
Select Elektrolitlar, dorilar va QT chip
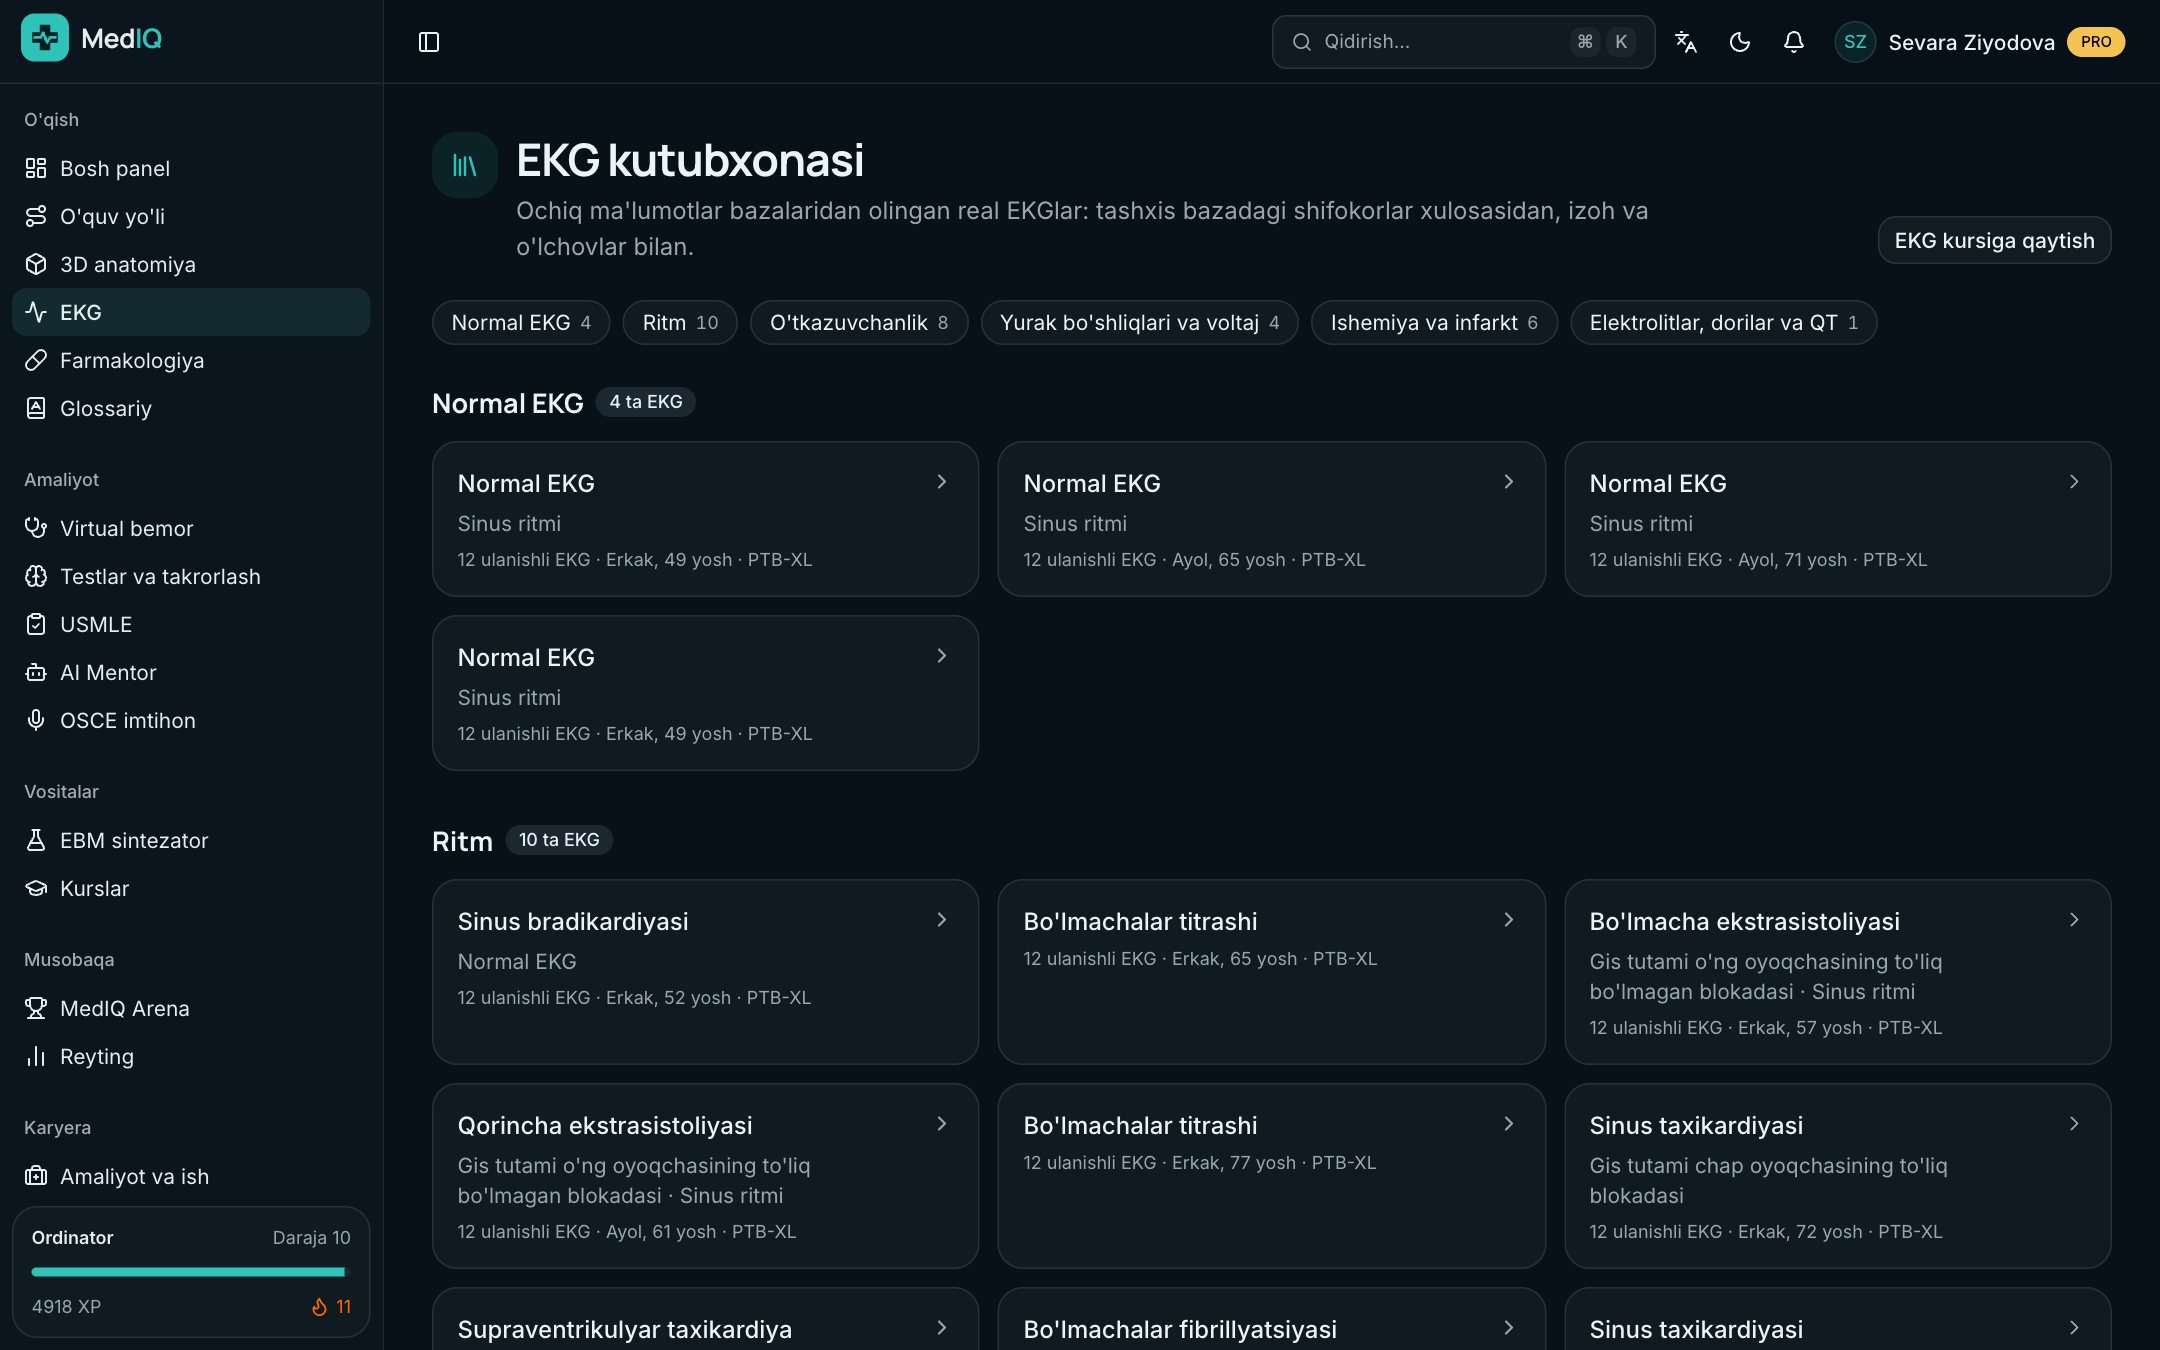point(1723,322)
